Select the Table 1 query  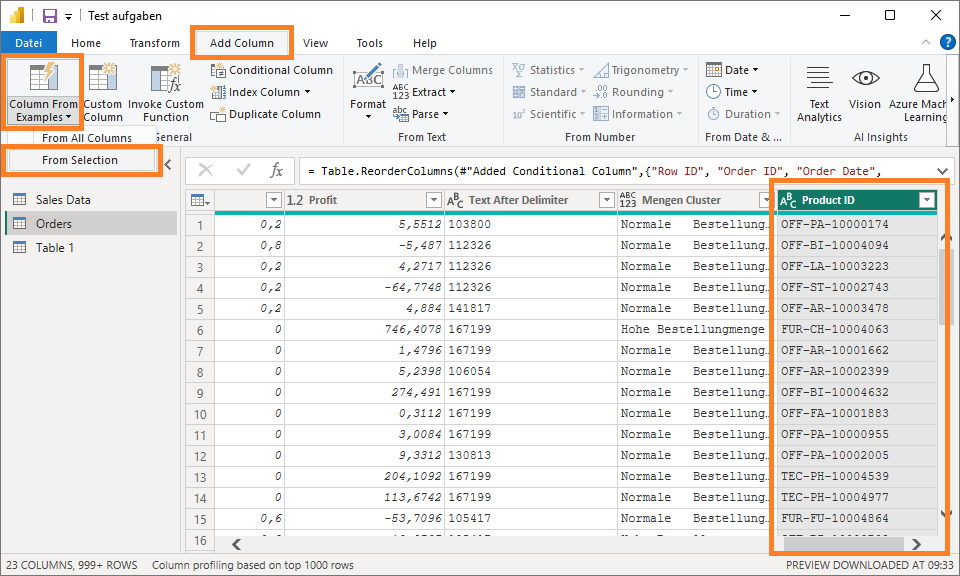click(x=92, y=247)
